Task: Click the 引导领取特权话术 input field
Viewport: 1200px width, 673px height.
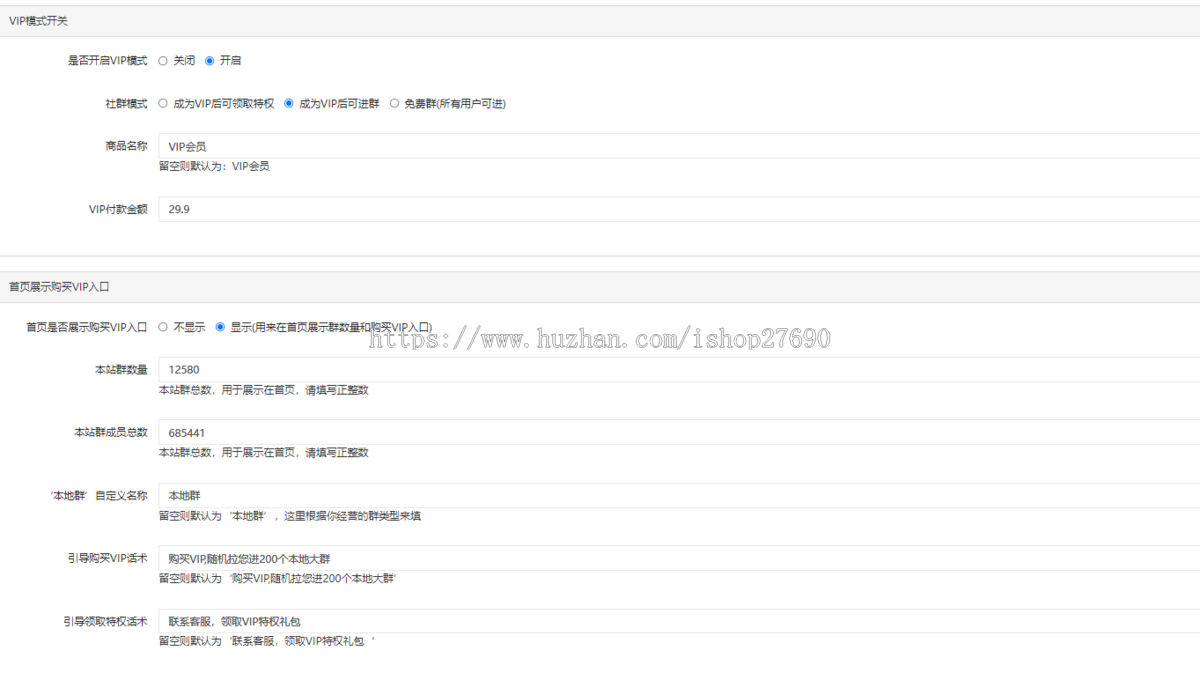Action: tap(679, 621)
